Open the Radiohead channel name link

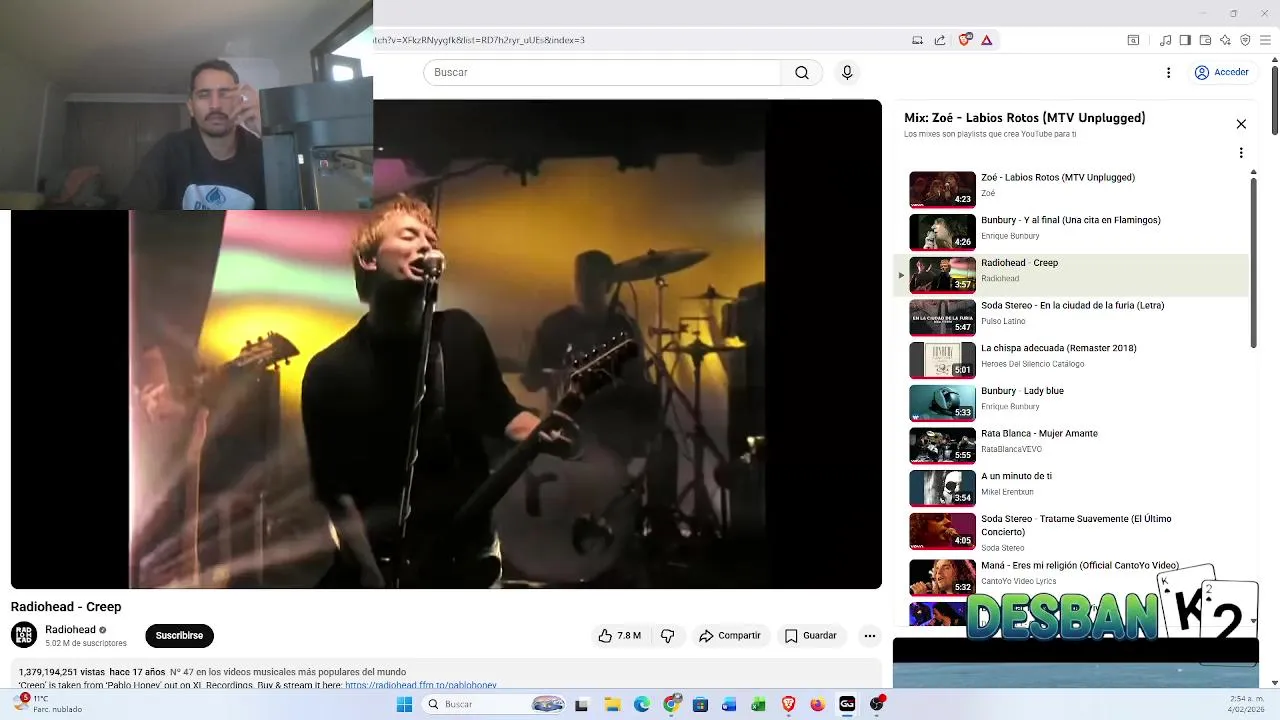click(70, 630)
